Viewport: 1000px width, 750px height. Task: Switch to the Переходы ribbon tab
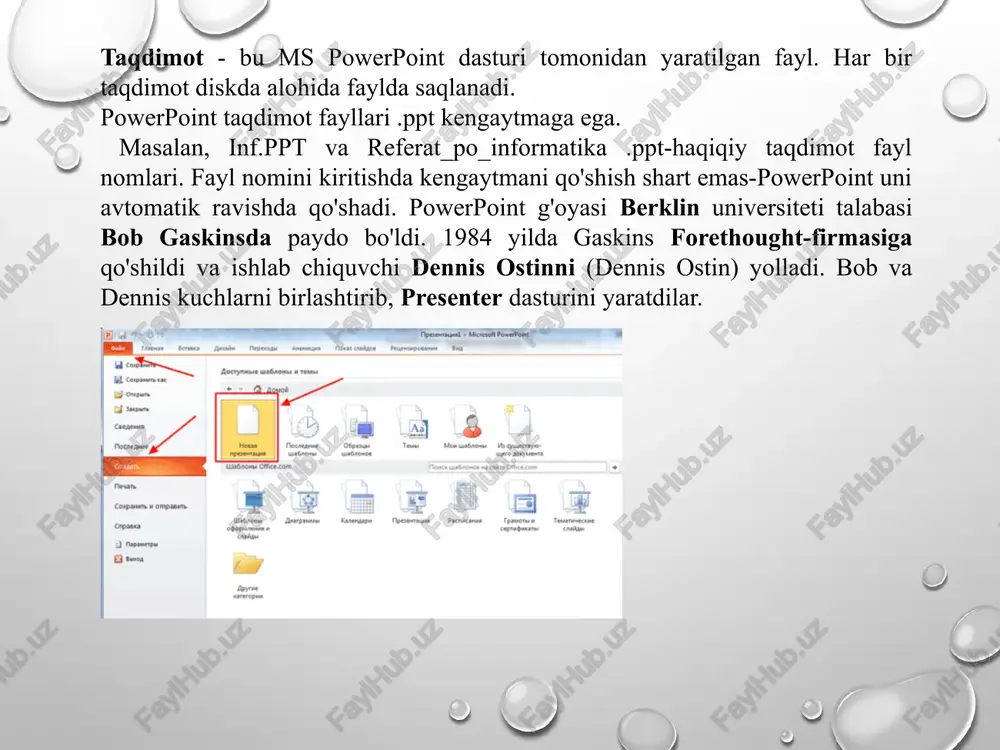pos(263,348)
